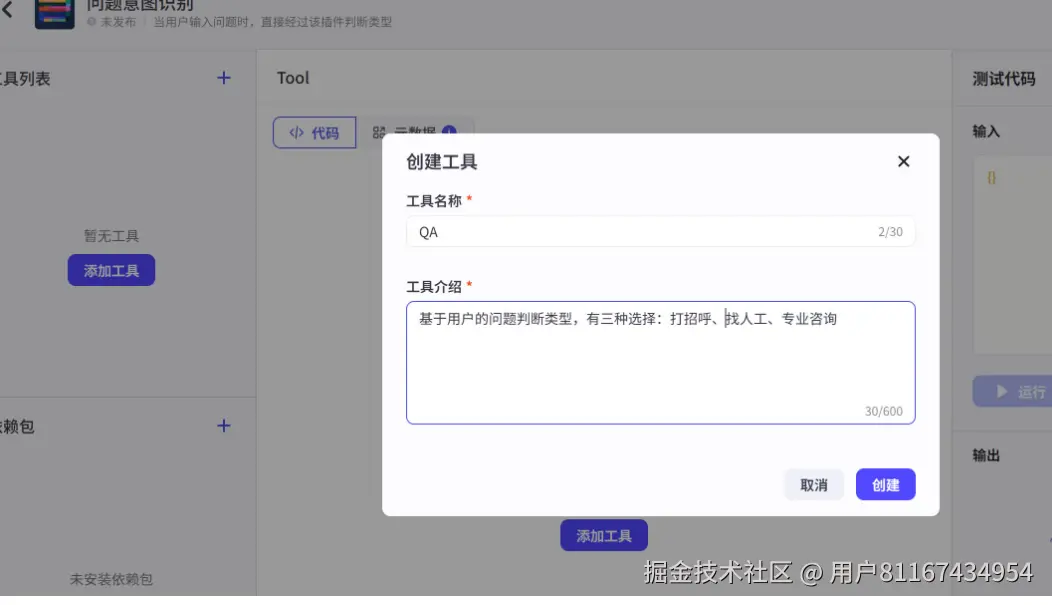Click the 2/30 character counter
This screenshot has width=1052, height=605.
pos(890,231)
